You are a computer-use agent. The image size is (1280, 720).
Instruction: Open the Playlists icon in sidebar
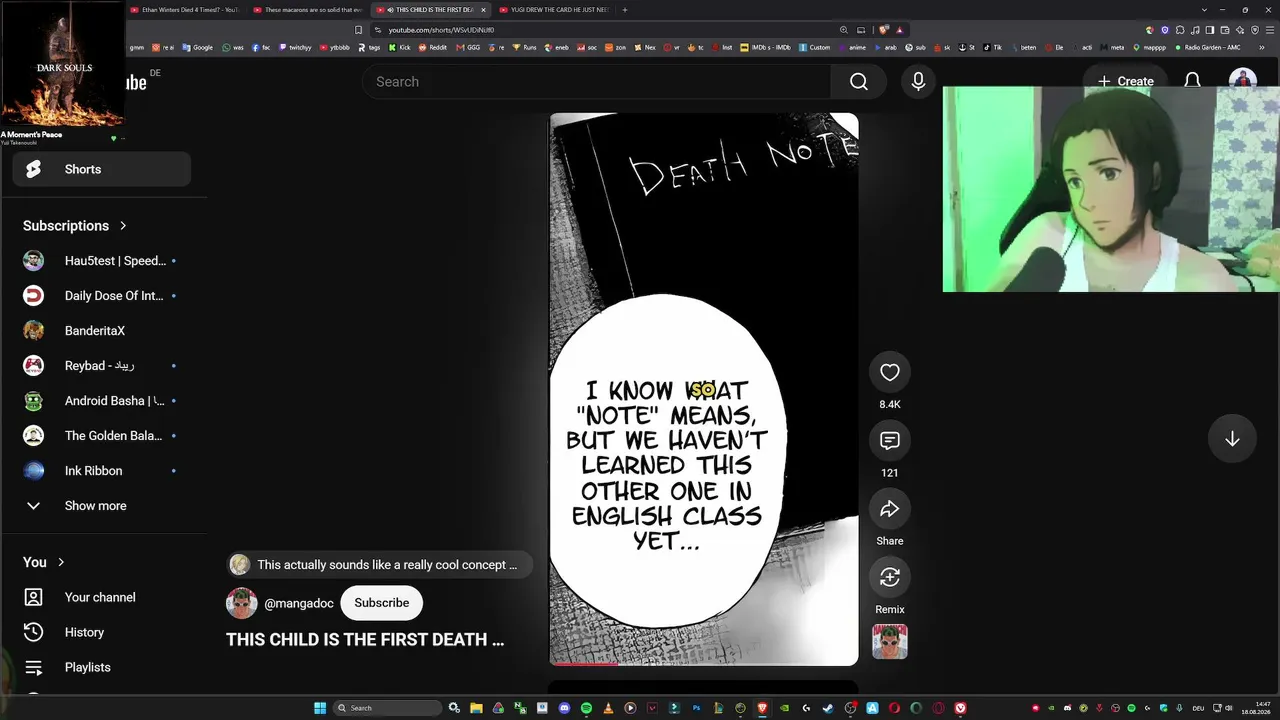click(x=33, y=667)
